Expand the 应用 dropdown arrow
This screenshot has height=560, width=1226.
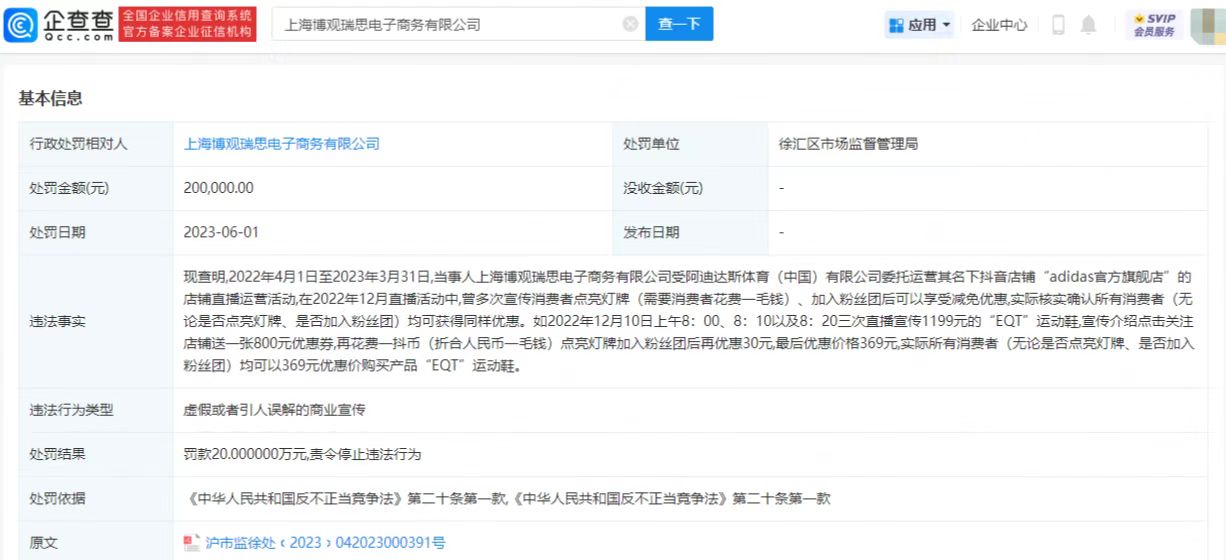pyautogui.click(x=946, y=25)
